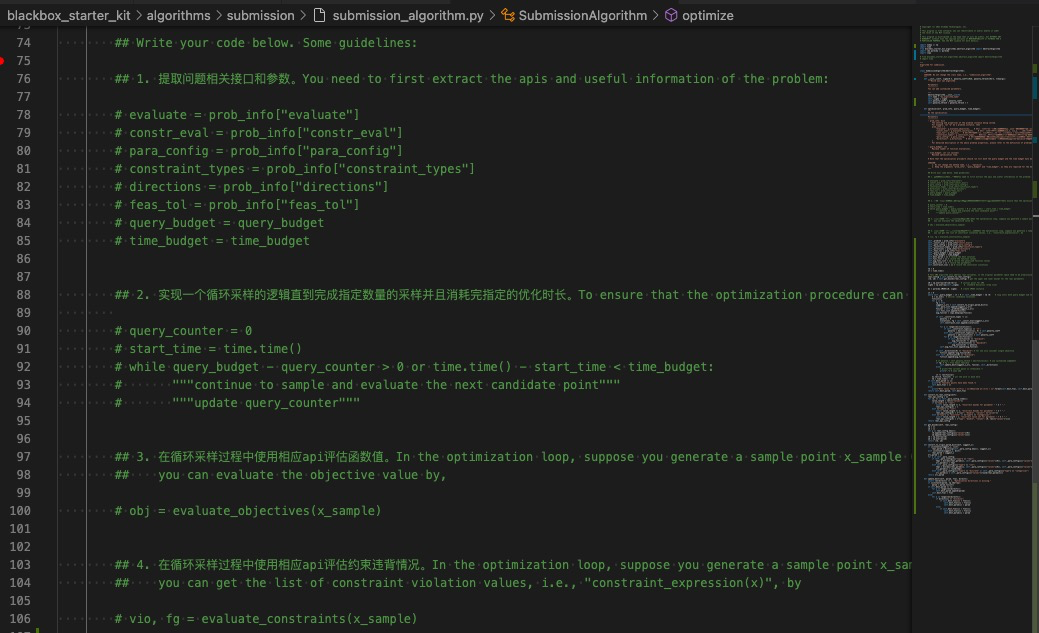Click the optimize breadcrumb label
This screenshot has height=633, width=1039.
point(708,16)
